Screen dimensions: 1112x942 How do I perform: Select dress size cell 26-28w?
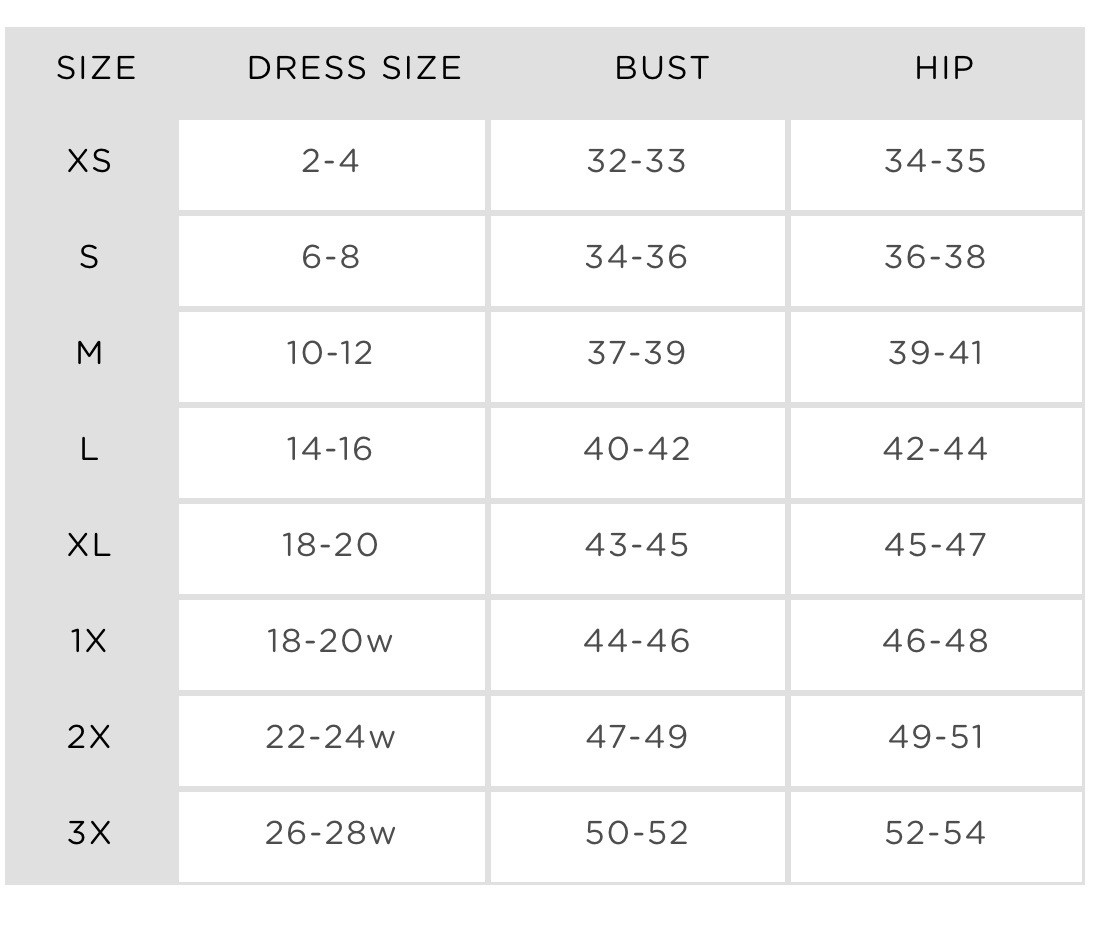click(x=332, y=837)
